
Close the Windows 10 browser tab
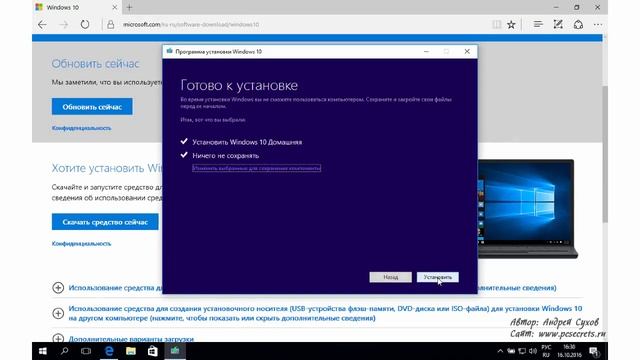[x=115, y=7]
